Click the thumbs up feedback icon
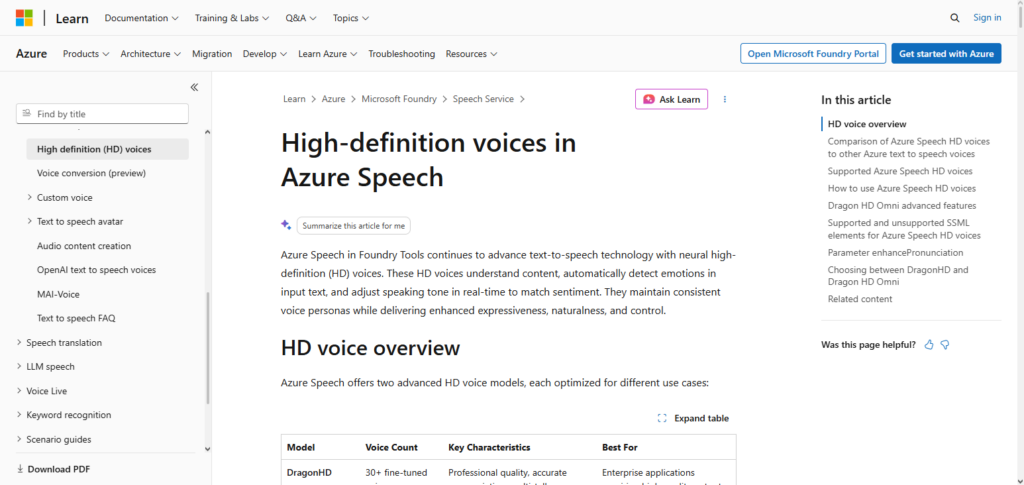 [929, 345]
